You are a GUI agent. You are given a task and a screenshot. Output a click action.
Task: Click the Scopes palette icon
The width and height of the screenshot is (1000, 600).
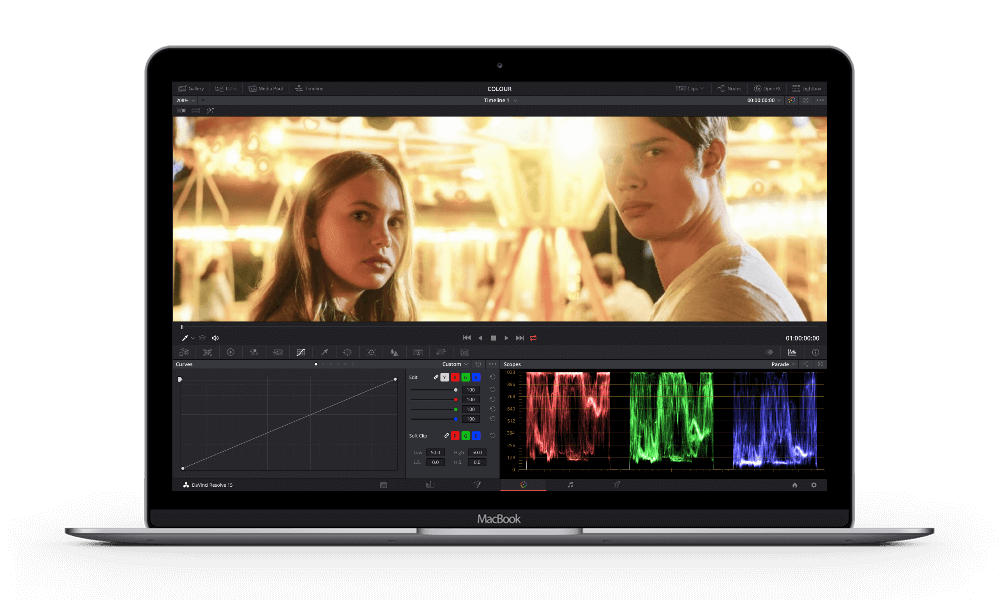(x=792, y=352)
